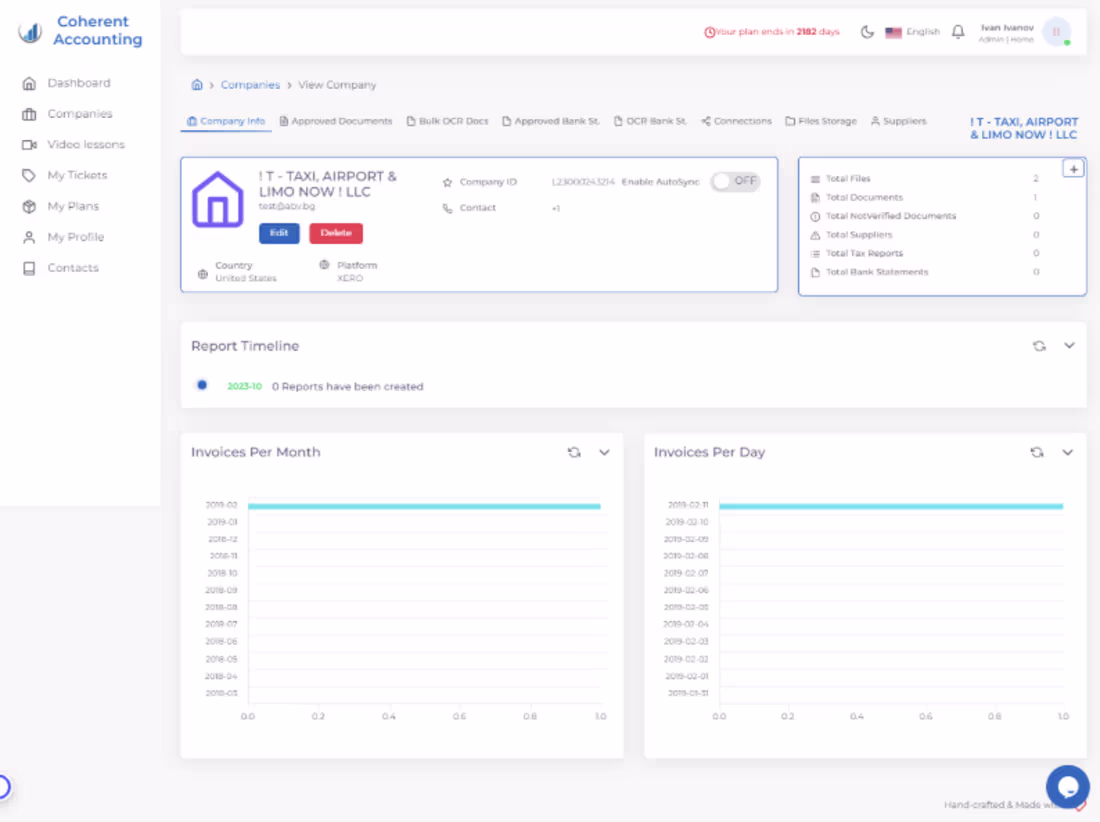
Task: Click the Total Bank Statements row
Action: (925, 272)
